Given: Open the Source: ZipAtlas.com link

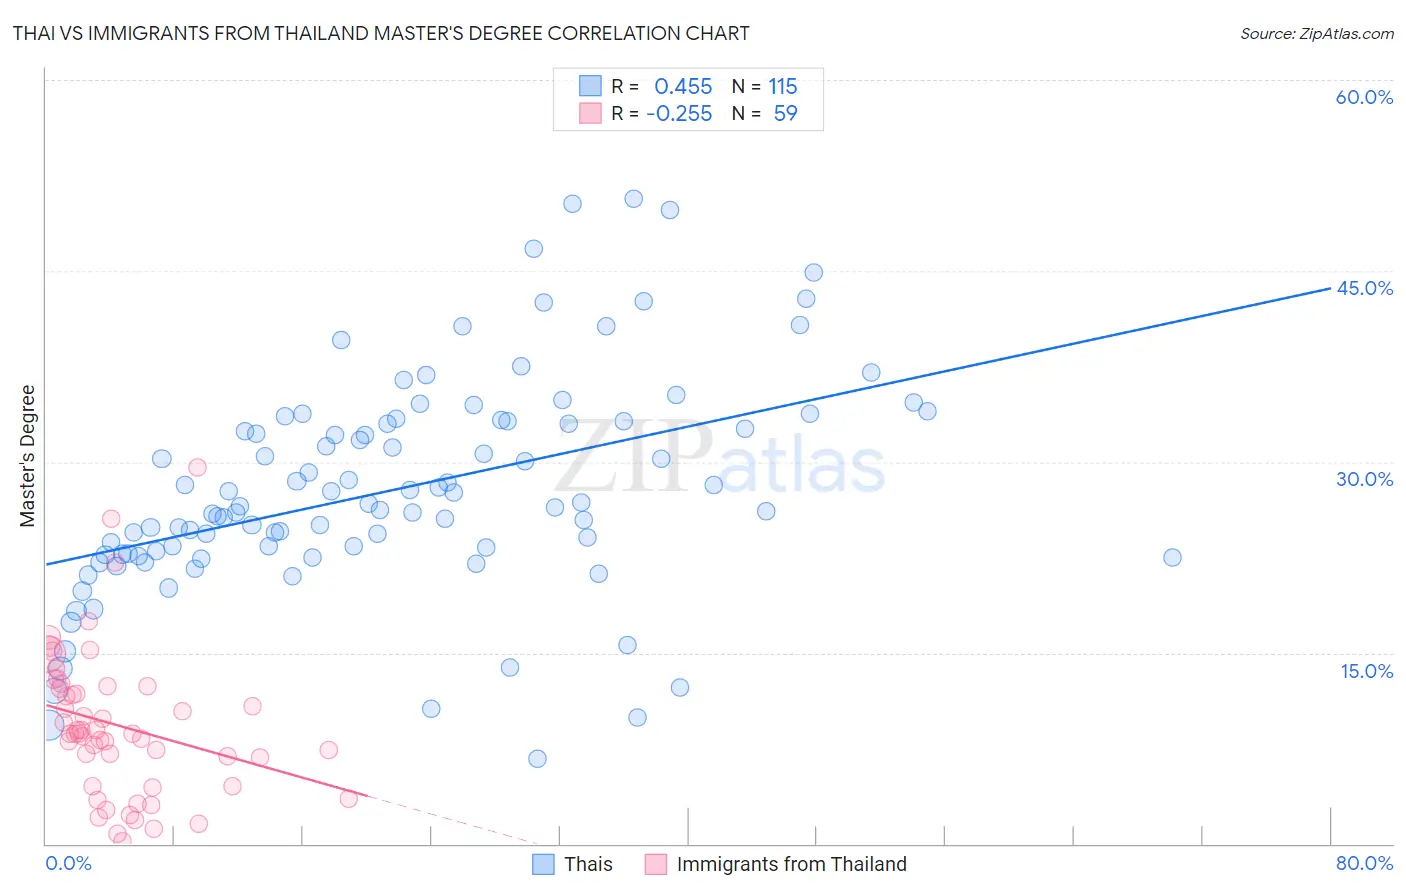Looking at the screenshot, I should point(1317,33).
